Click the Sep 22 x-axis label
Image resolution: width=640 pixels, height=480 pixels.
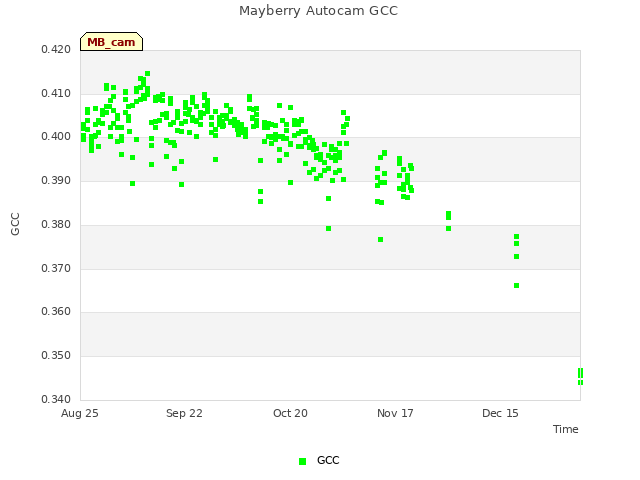click(x=184, y=413)
